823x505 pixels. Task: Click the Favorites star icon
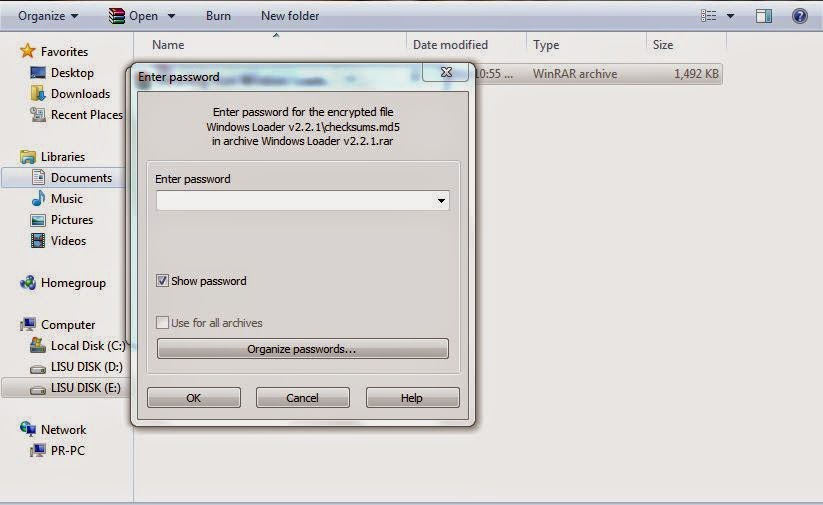[27, 51]
